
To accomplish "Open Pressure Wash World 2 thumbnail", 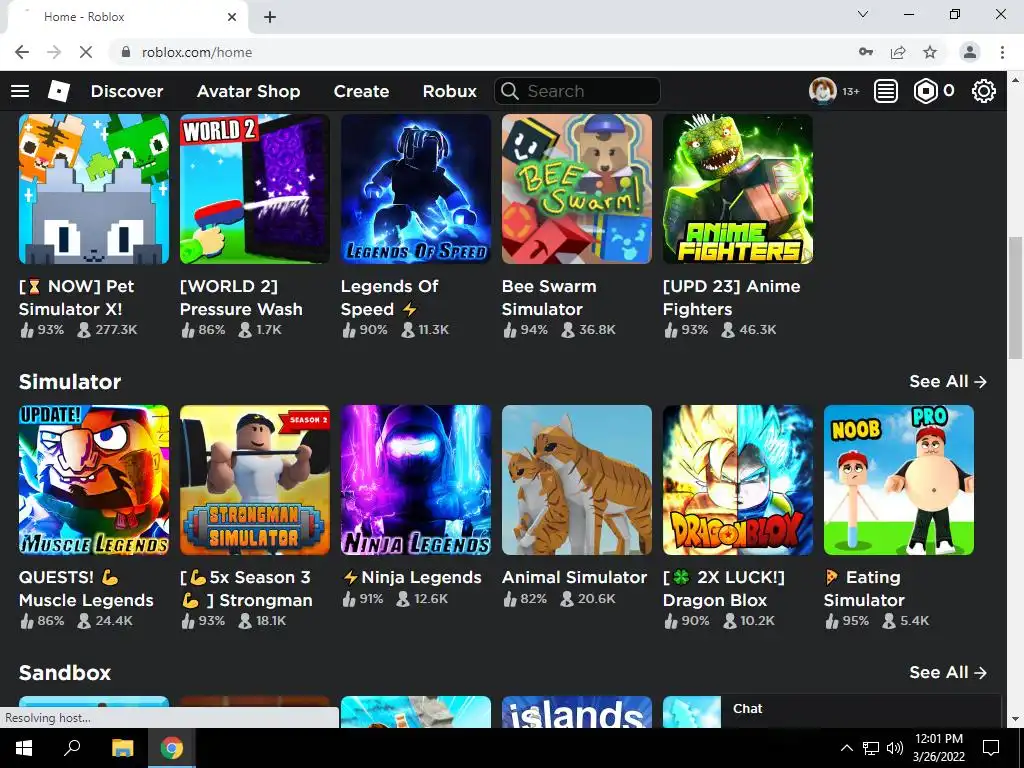I will point(255,189).
